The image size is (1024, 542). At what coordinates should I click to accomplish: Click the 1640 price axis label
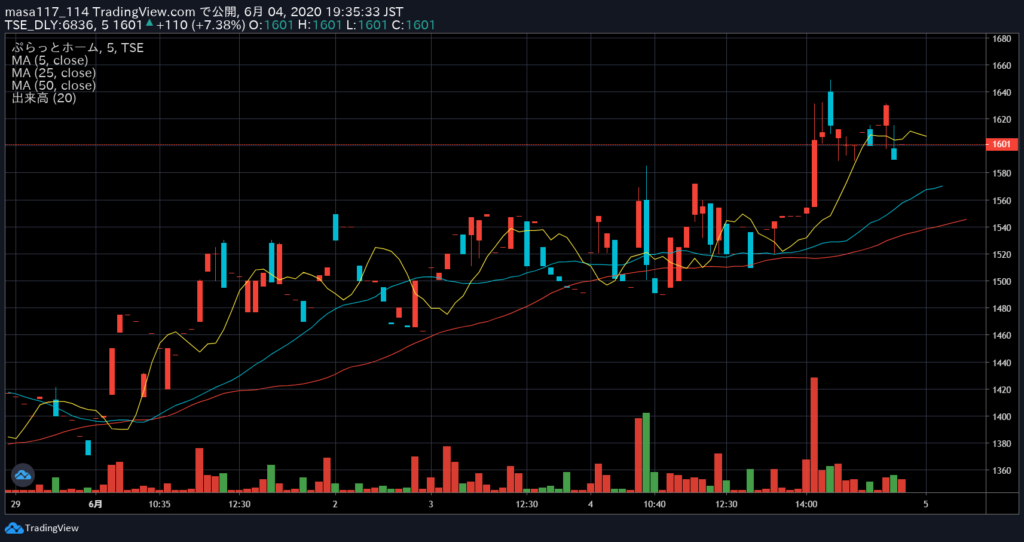pyautogui.click(x=1002, y=93)
